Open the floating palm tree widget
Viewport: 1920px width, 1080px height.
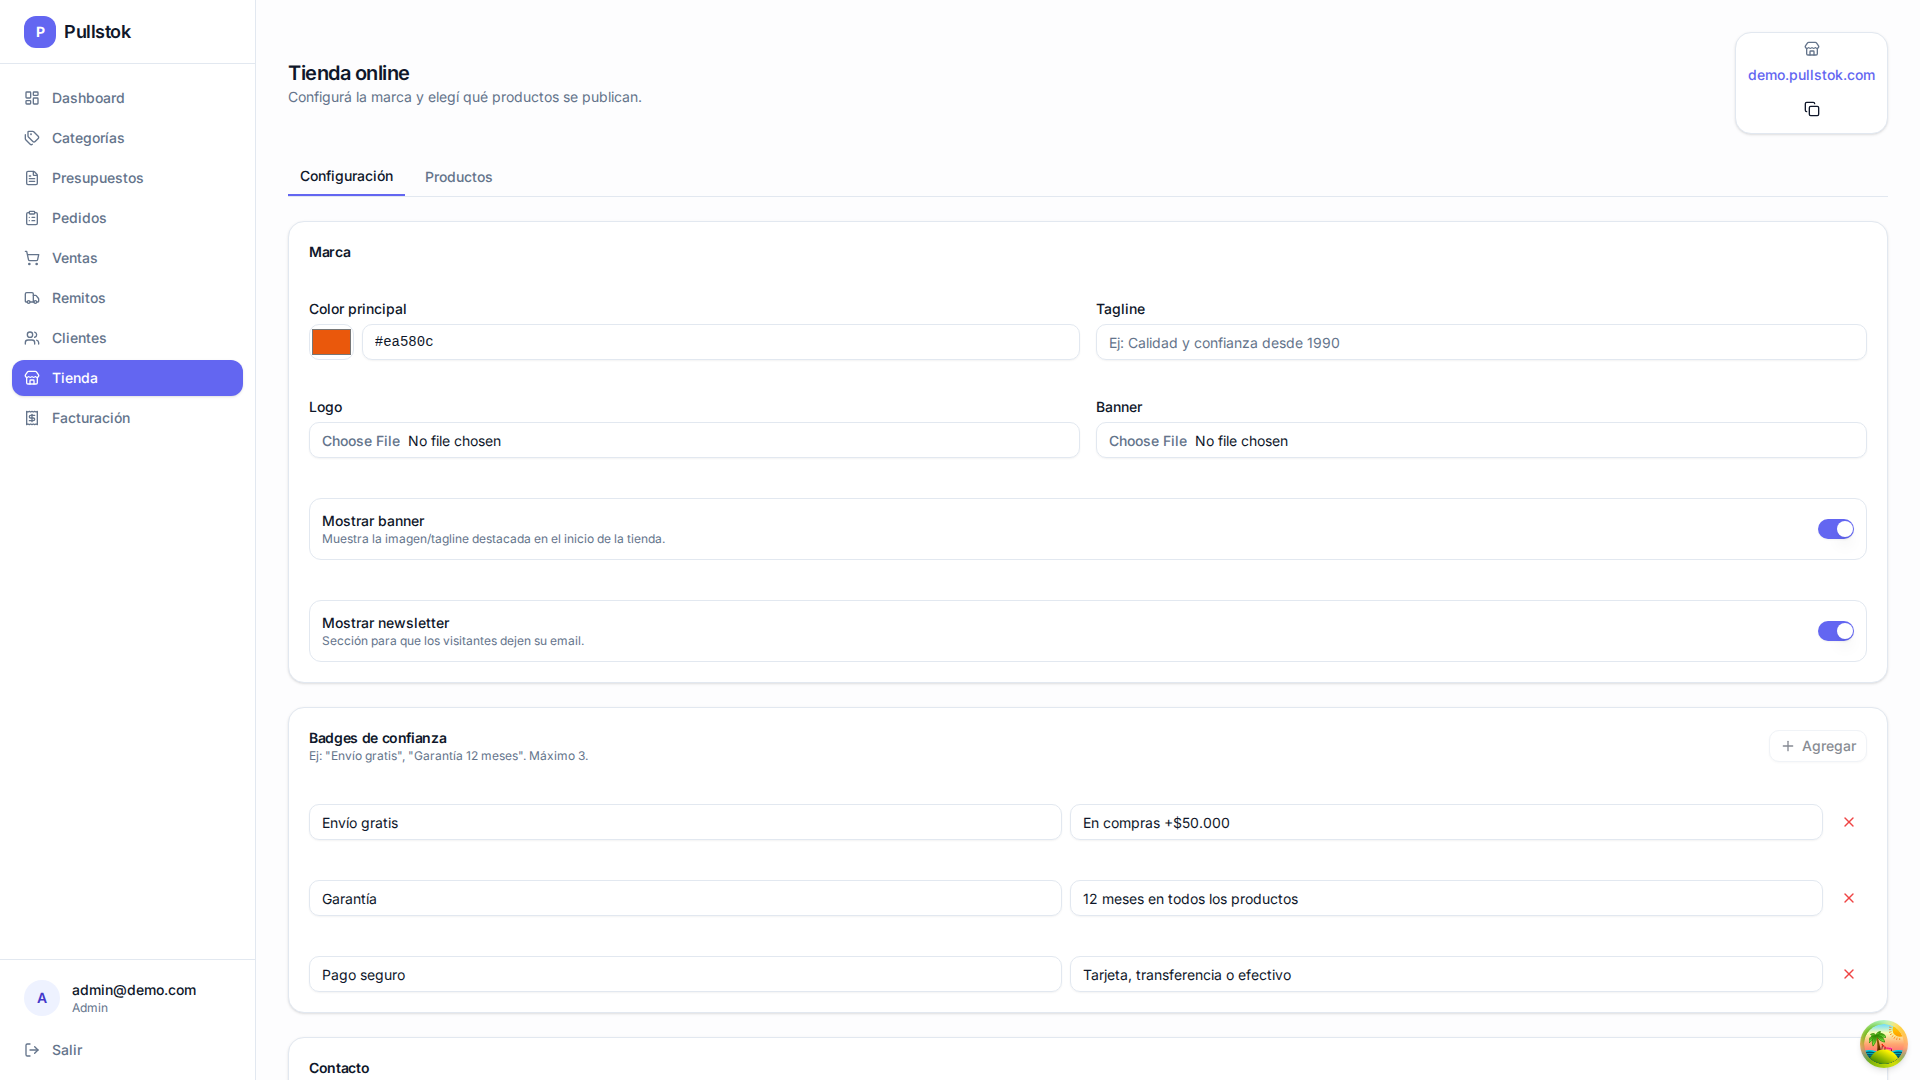click(x=1883, y=1044)
